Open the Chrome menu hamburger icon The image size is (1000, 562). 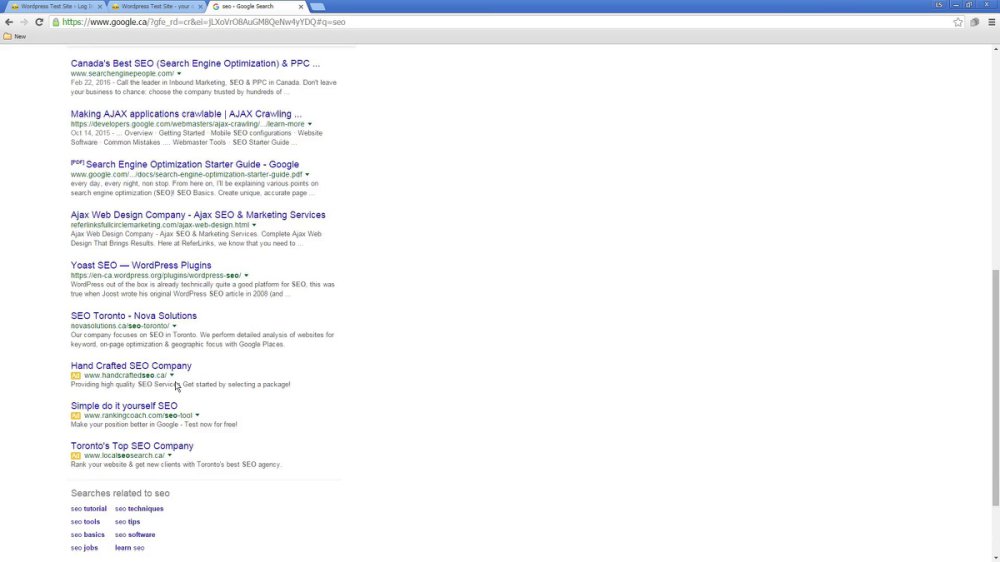click(991, 22)
